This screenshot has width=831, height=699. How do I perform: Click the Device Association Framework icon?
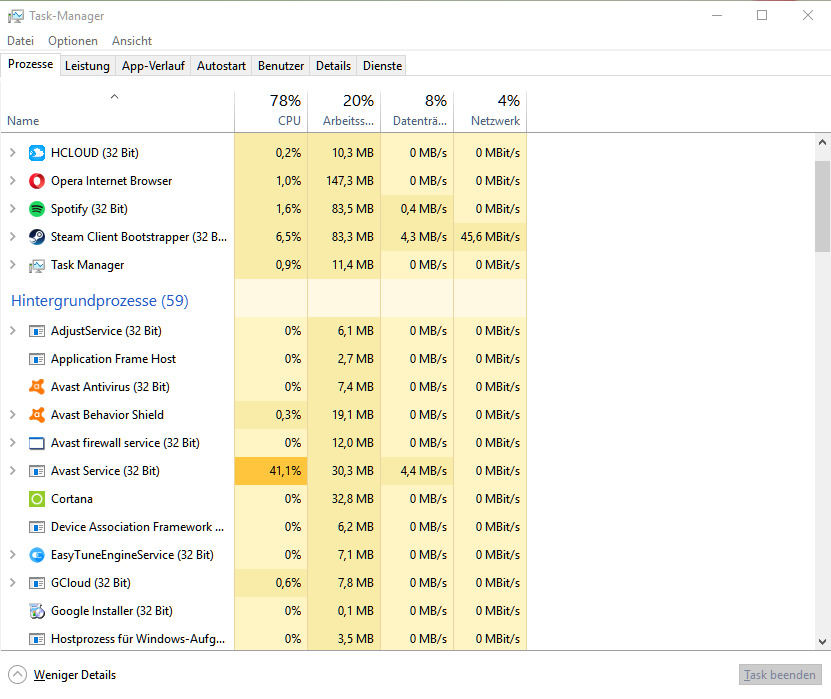tap(37, 527)
